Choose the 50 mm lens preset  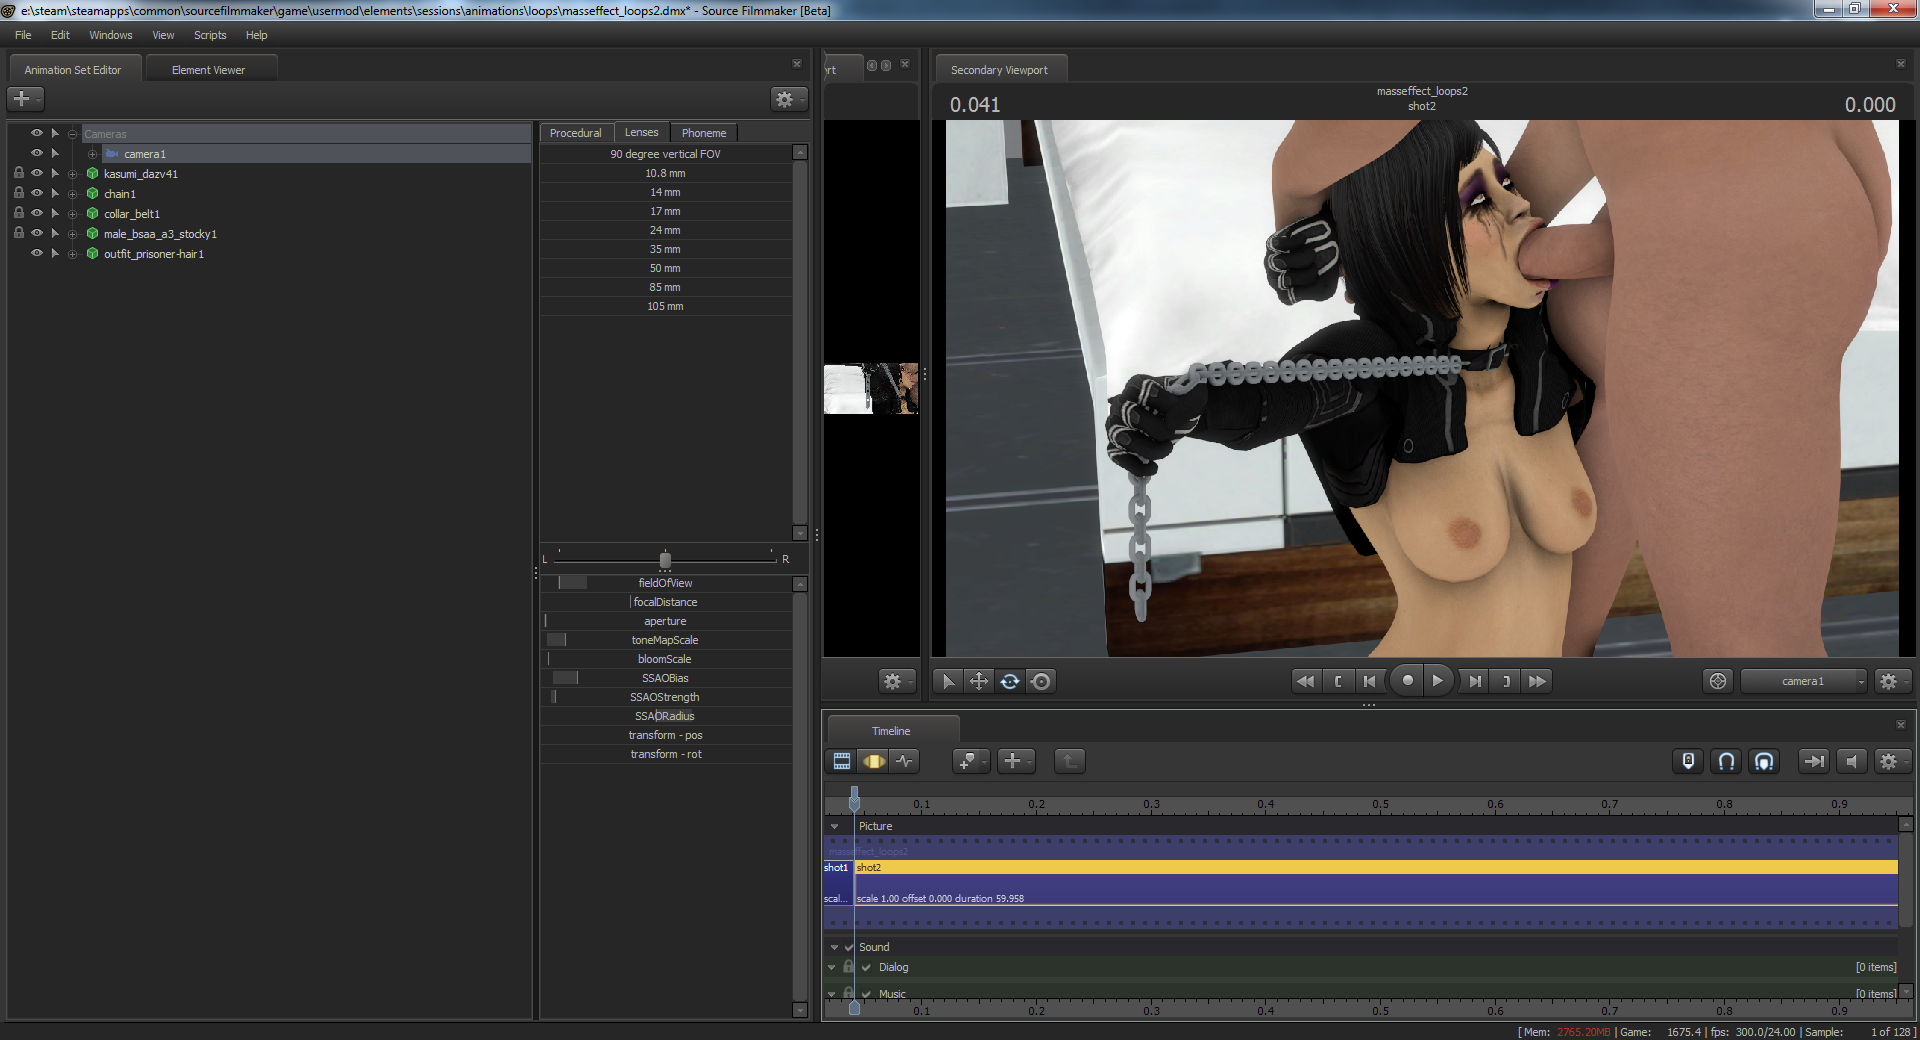[x=666, y=268]
